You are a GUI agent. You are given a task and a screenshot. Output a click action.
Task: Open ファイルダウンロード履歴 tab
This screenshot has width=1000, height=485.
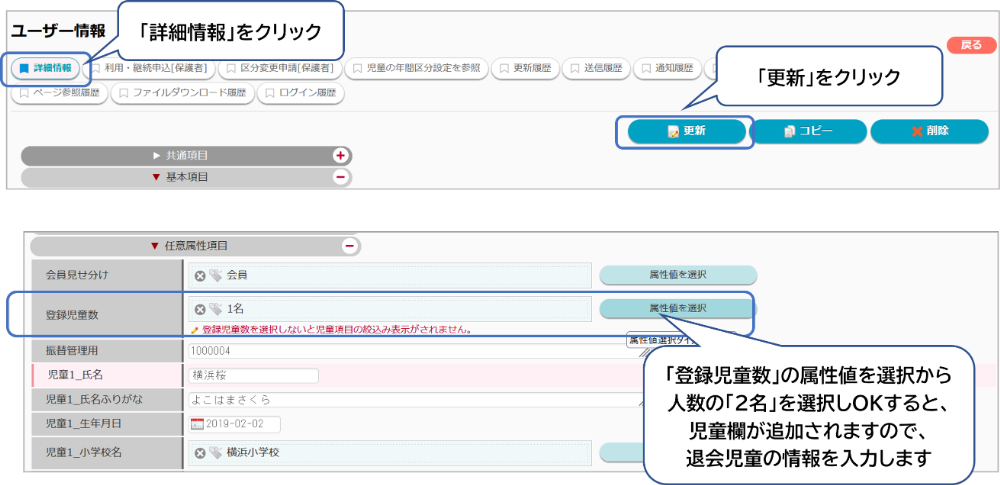(181, 93)
